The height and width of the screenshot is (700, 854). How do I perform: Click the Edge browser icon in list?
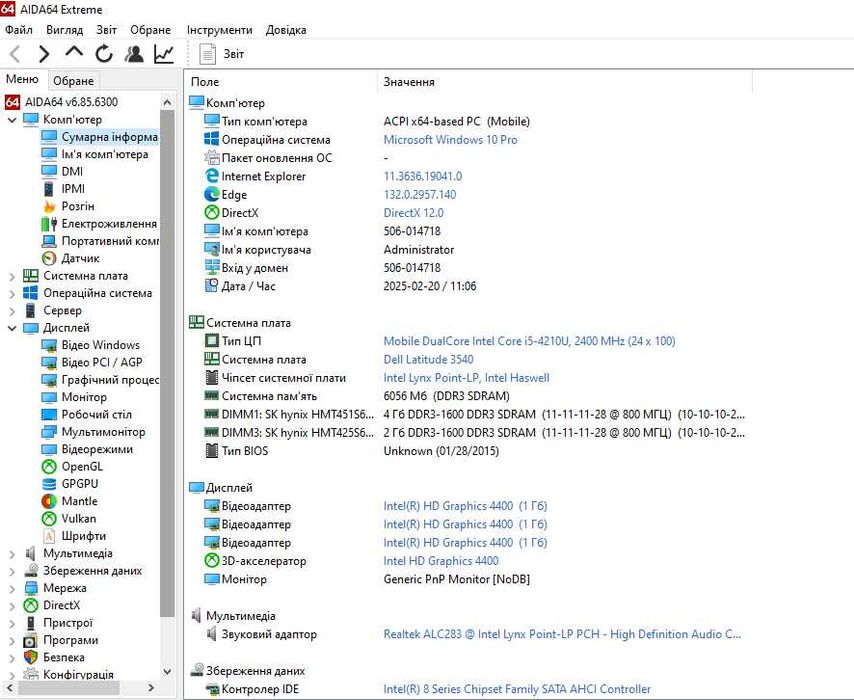[211, 194]
